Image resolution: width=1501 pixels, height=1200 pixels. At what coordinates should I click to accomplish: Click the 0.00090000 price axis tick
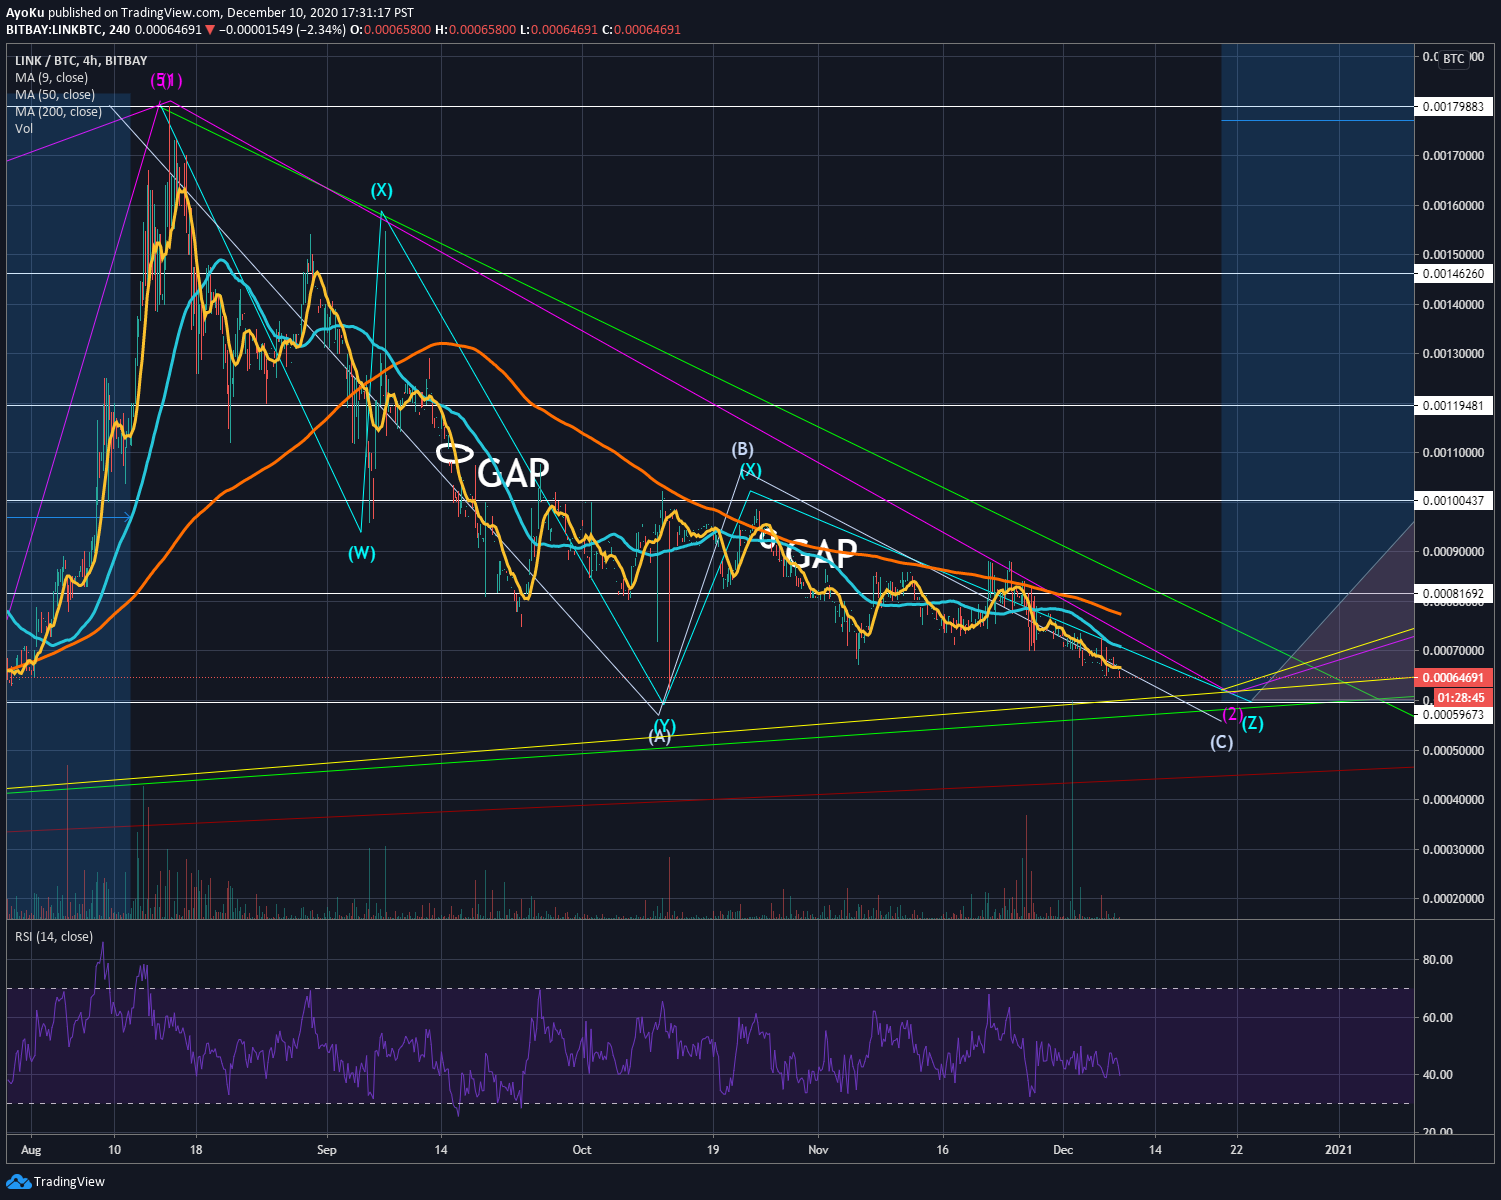tap(1453, 552)
